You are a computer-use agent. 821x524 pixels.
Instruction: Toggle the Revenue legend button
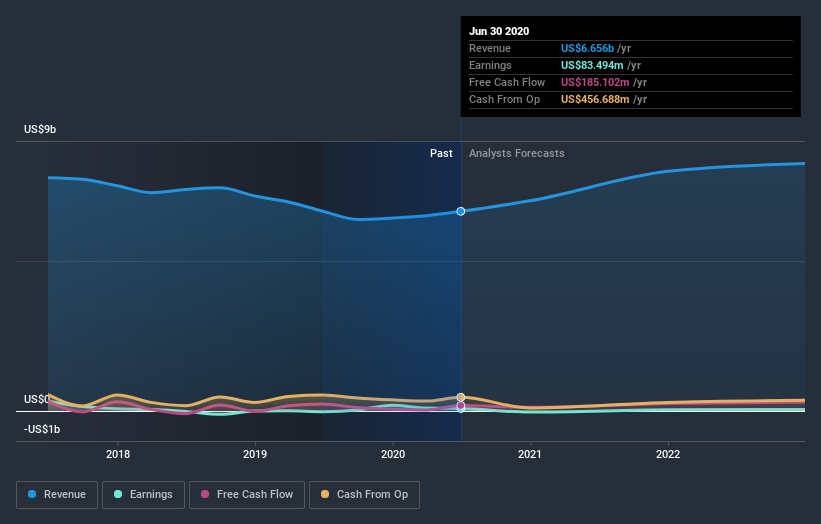57,495
